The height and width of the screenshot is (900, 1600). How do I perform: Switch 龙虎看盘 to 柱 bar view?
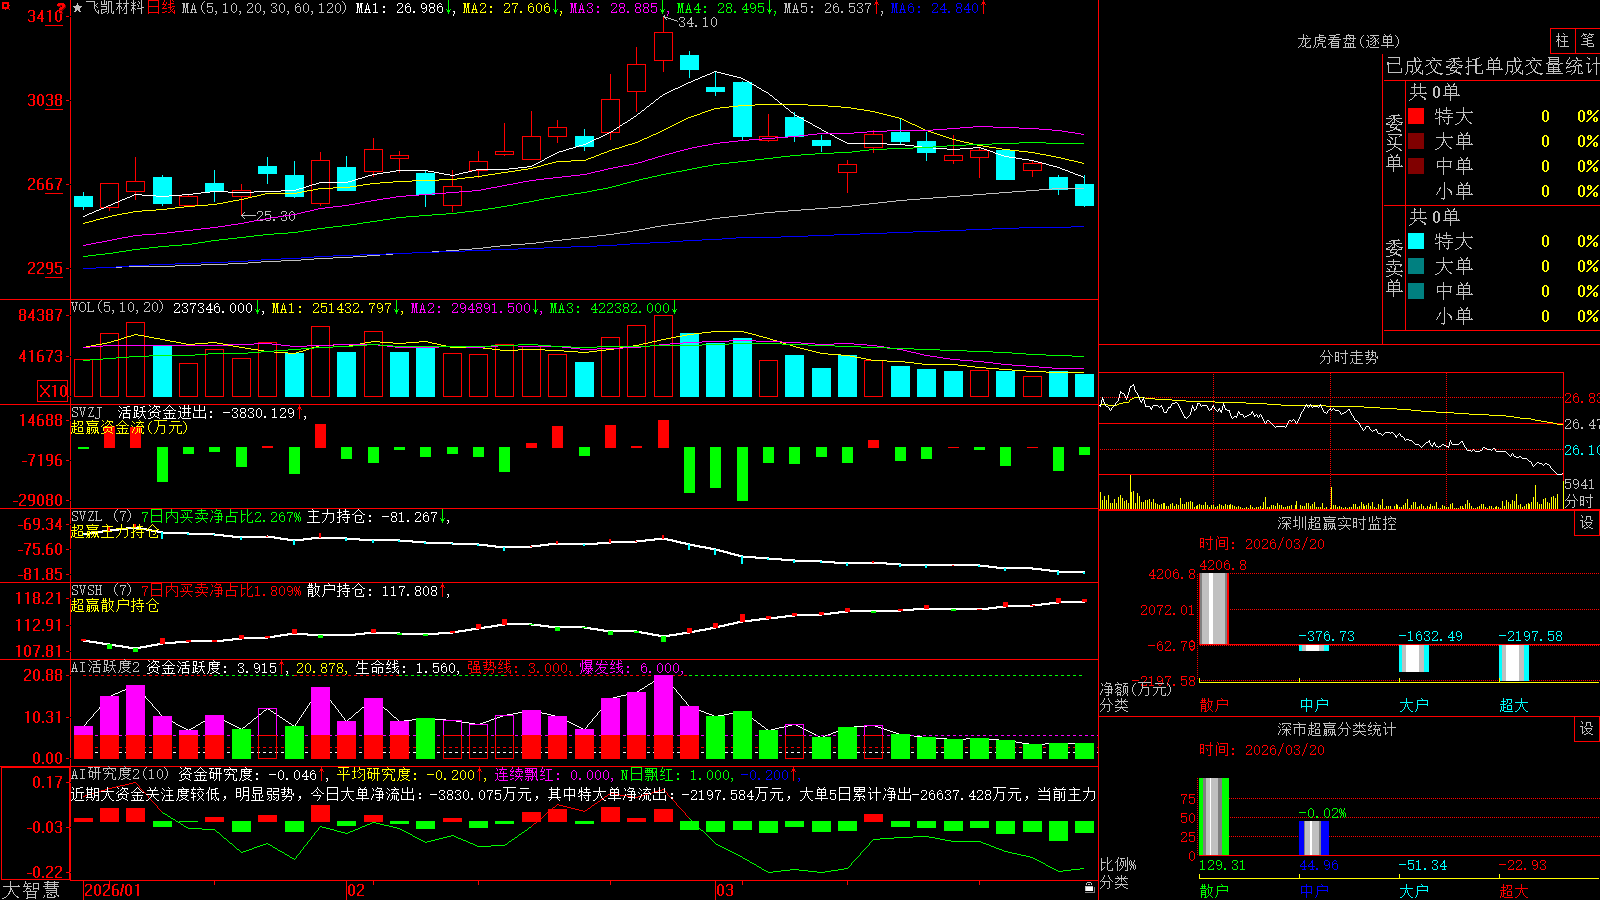[x=1562, y=40]
